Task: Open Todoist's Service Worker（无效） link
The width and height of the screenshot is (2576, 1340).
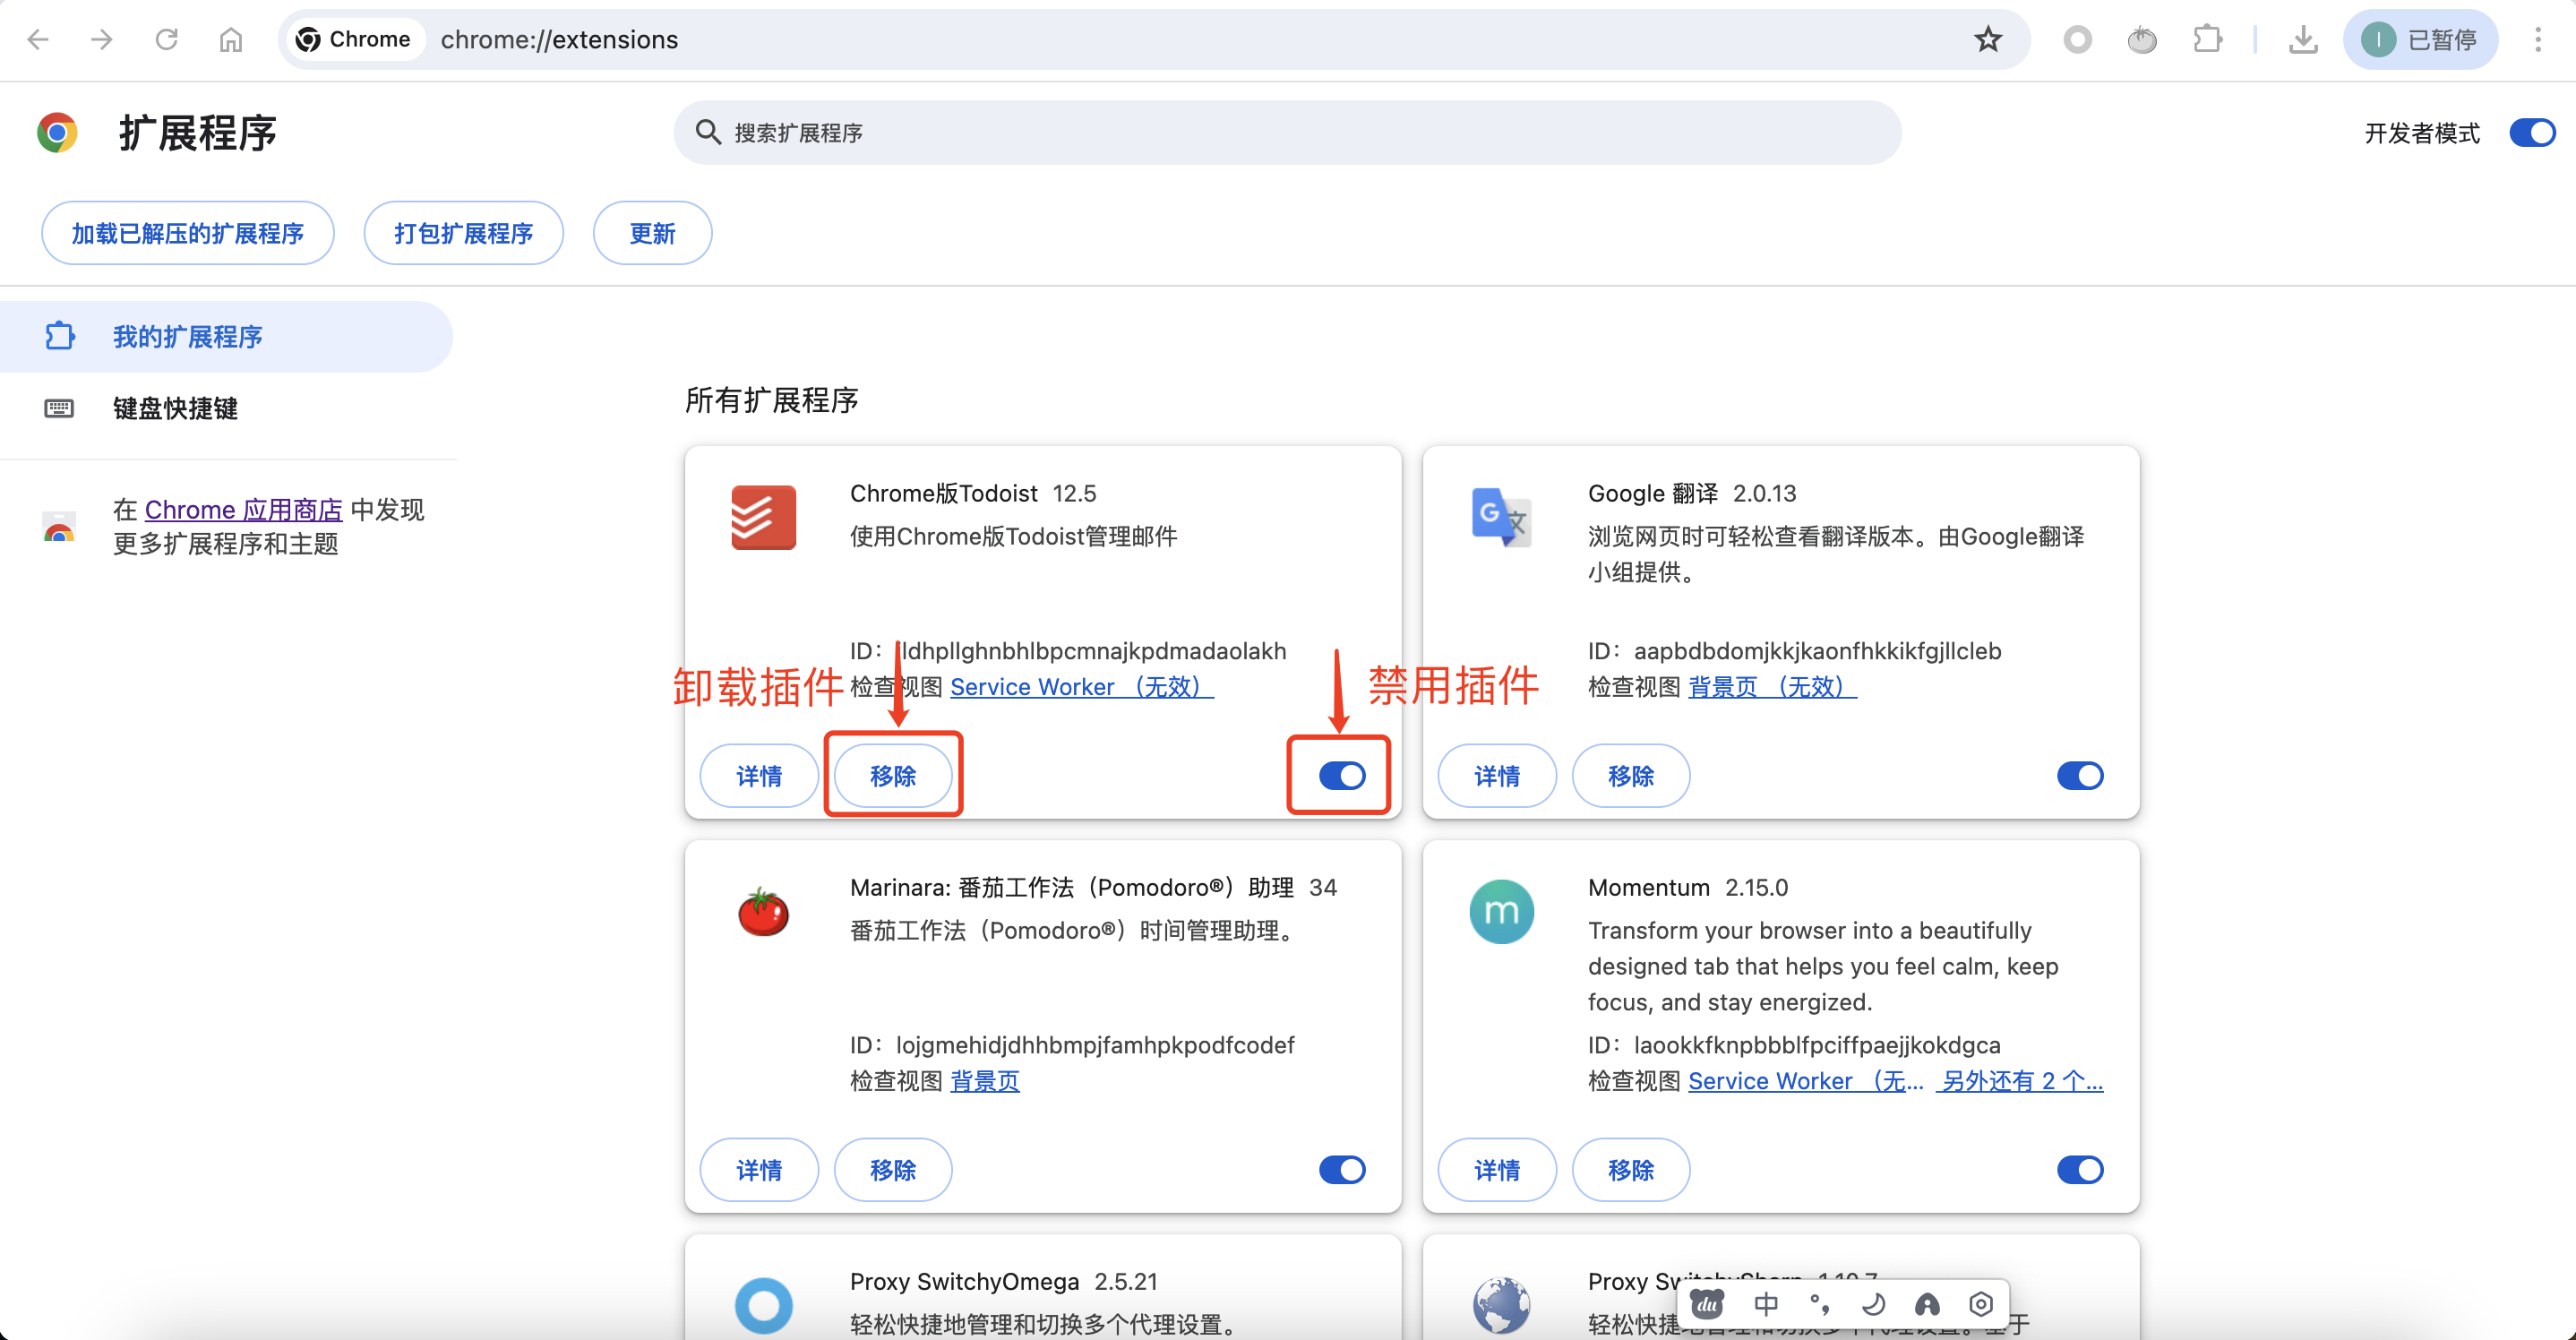Action: 1081,687
